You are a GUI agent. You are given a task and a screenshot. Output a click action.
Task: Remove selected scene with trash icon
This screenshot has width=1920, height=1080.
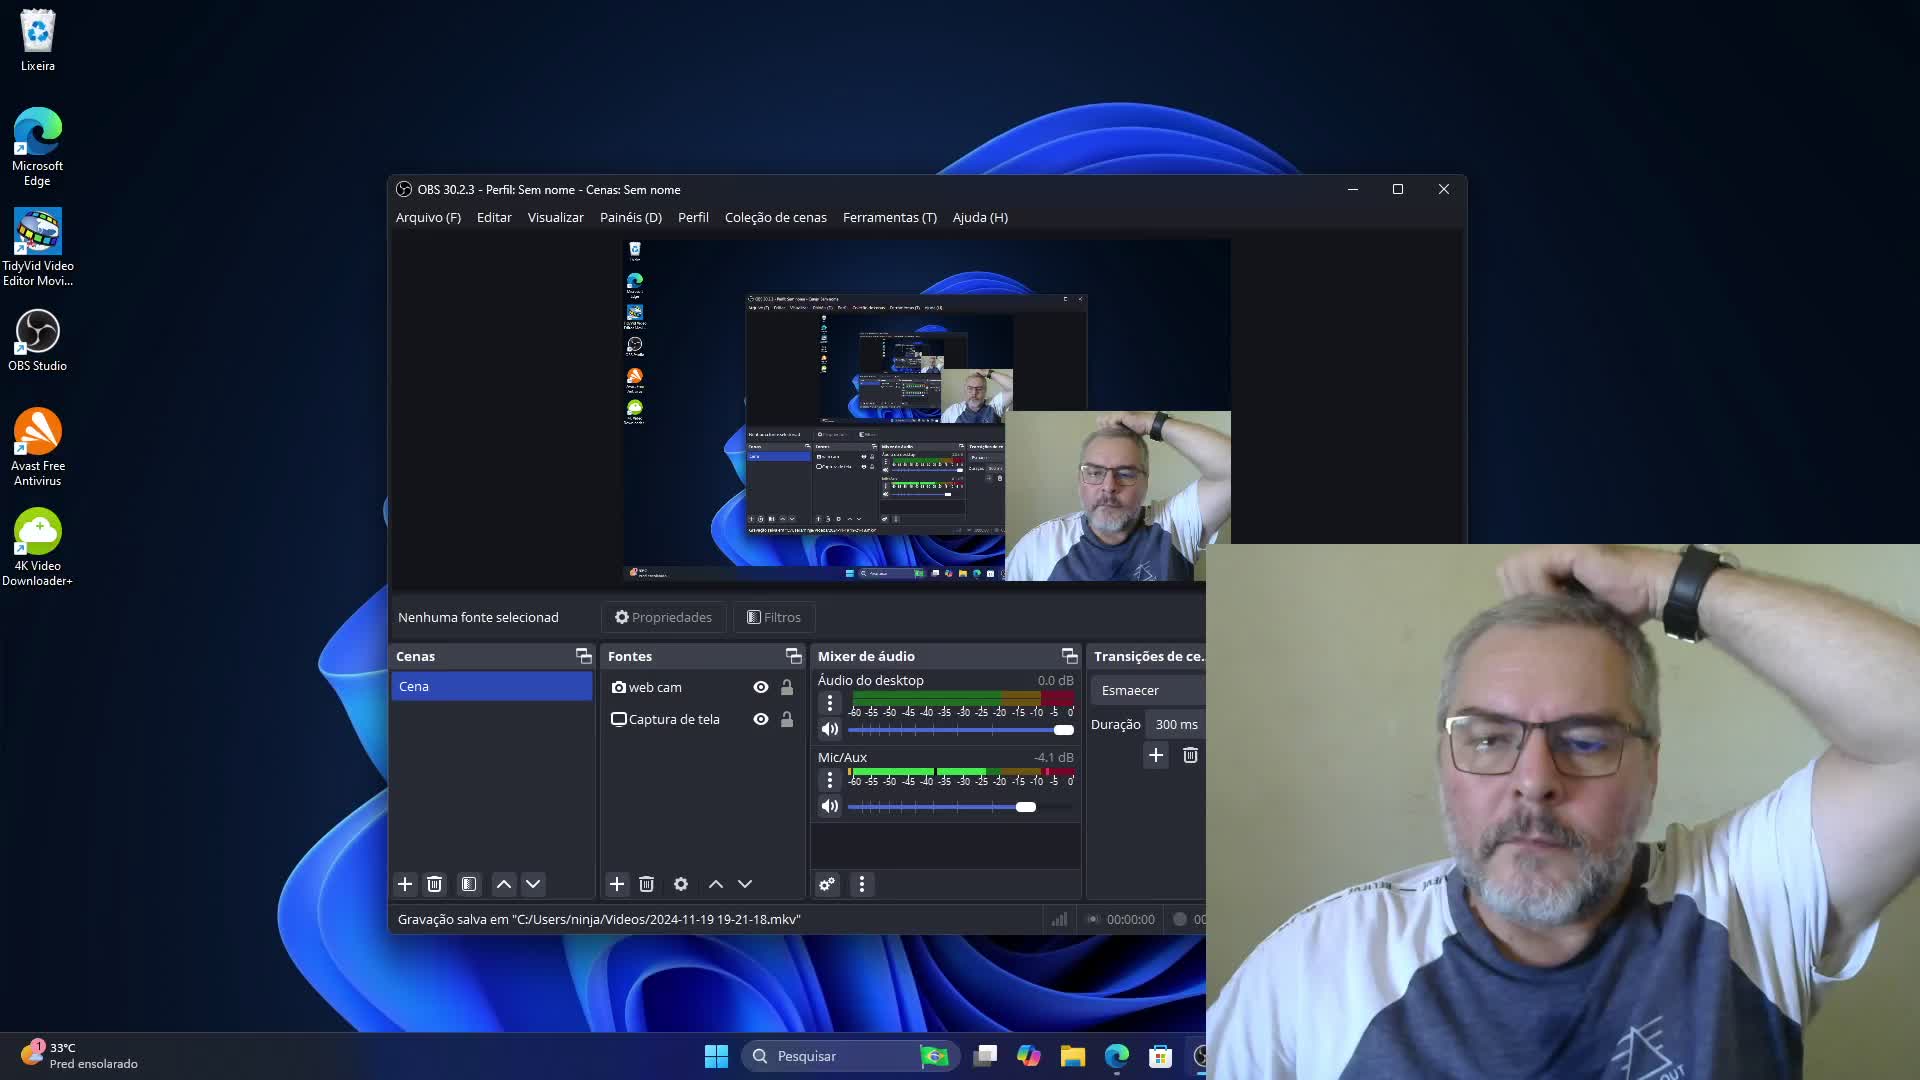click(x=434, y=884)
